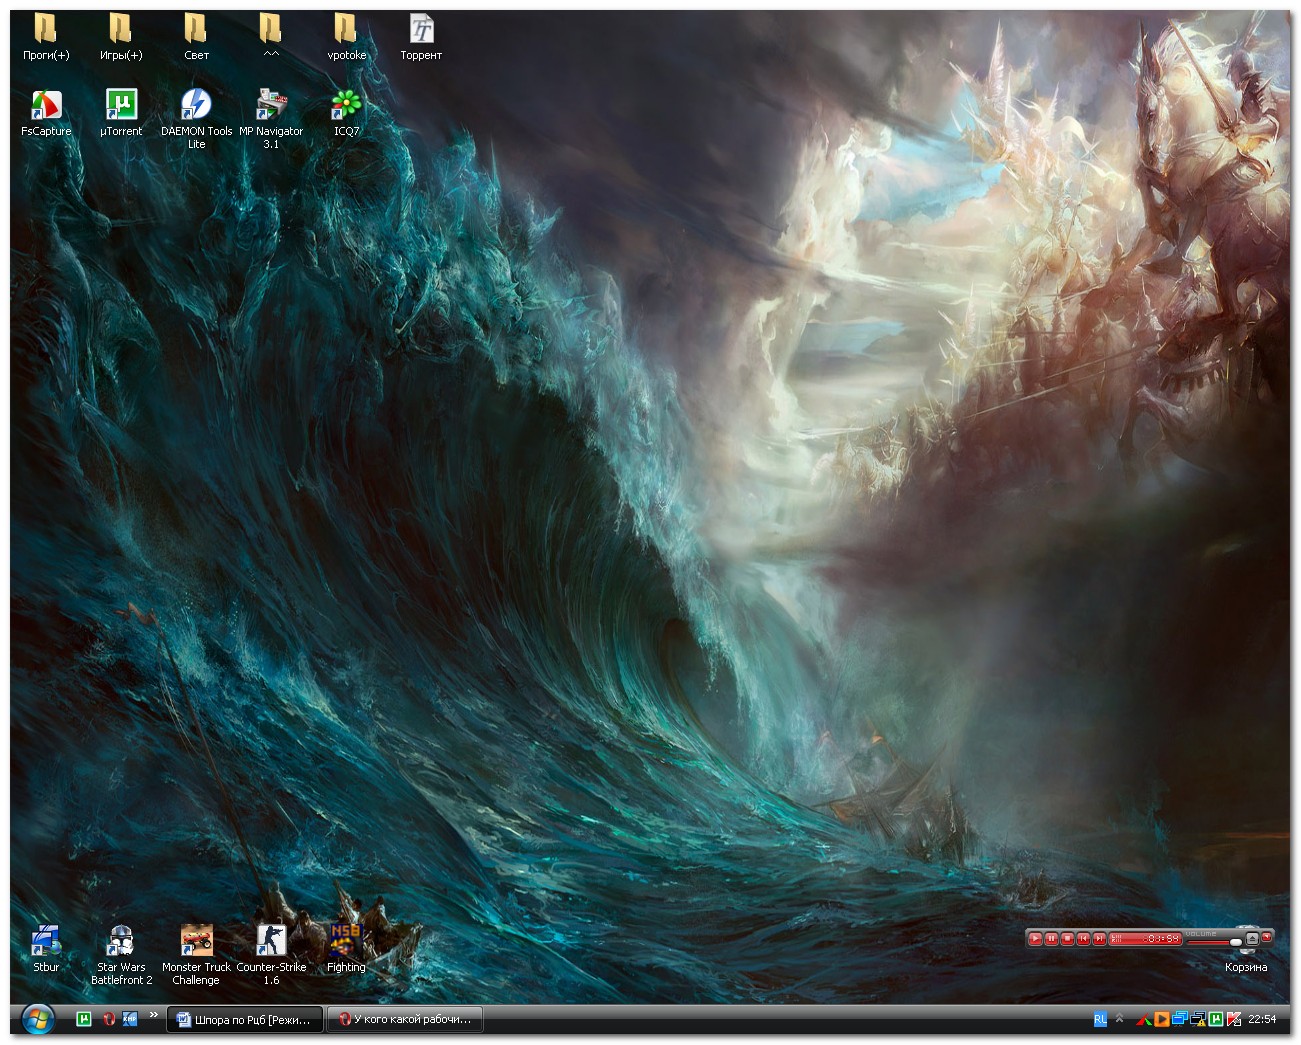Switch to У кого какой рабочи taskbar window
The width and height of the screenshot is (1301, 1045).
pos(405,1019)
